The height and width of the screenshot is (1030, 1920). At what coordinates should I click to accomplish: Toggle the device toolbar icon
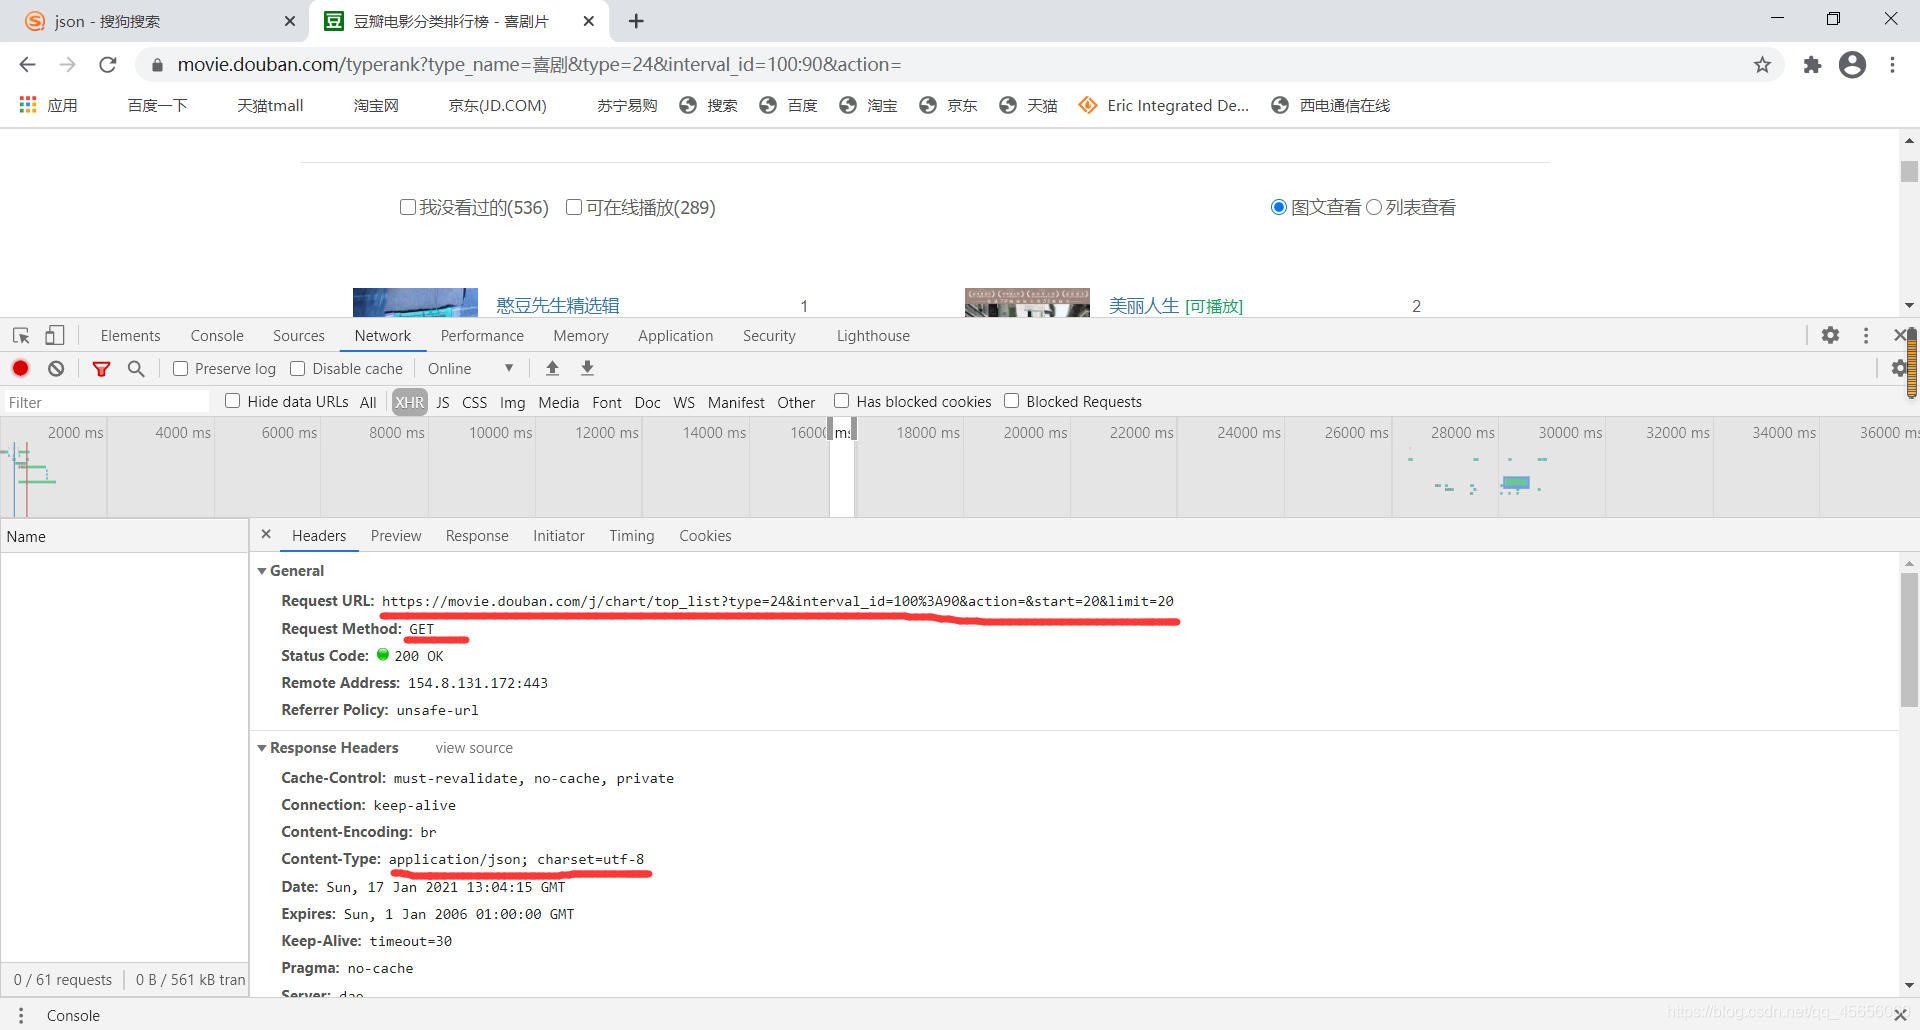click(x=55, y=336)
